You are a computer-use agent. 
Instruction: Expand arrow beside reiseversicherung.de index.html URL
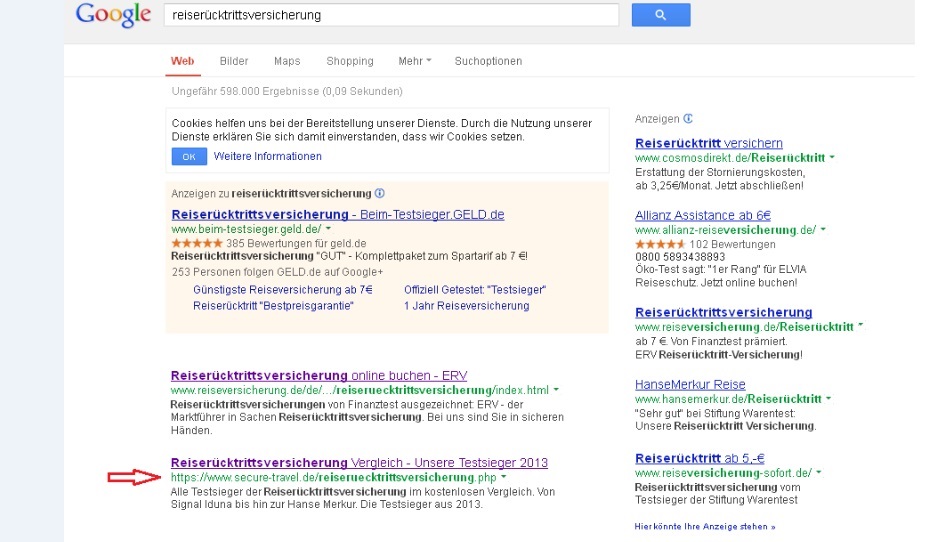click(556, 390)
